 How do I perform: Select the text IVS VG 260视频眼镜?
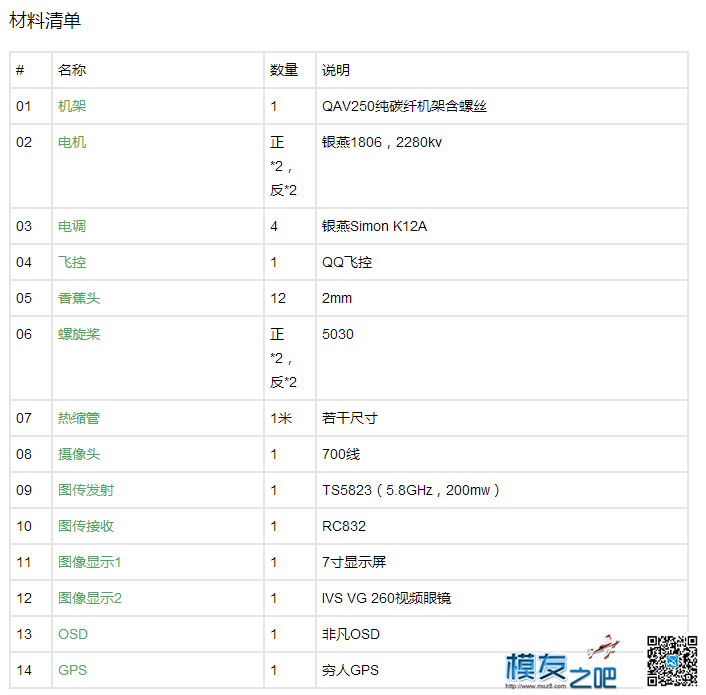[386, 598]
